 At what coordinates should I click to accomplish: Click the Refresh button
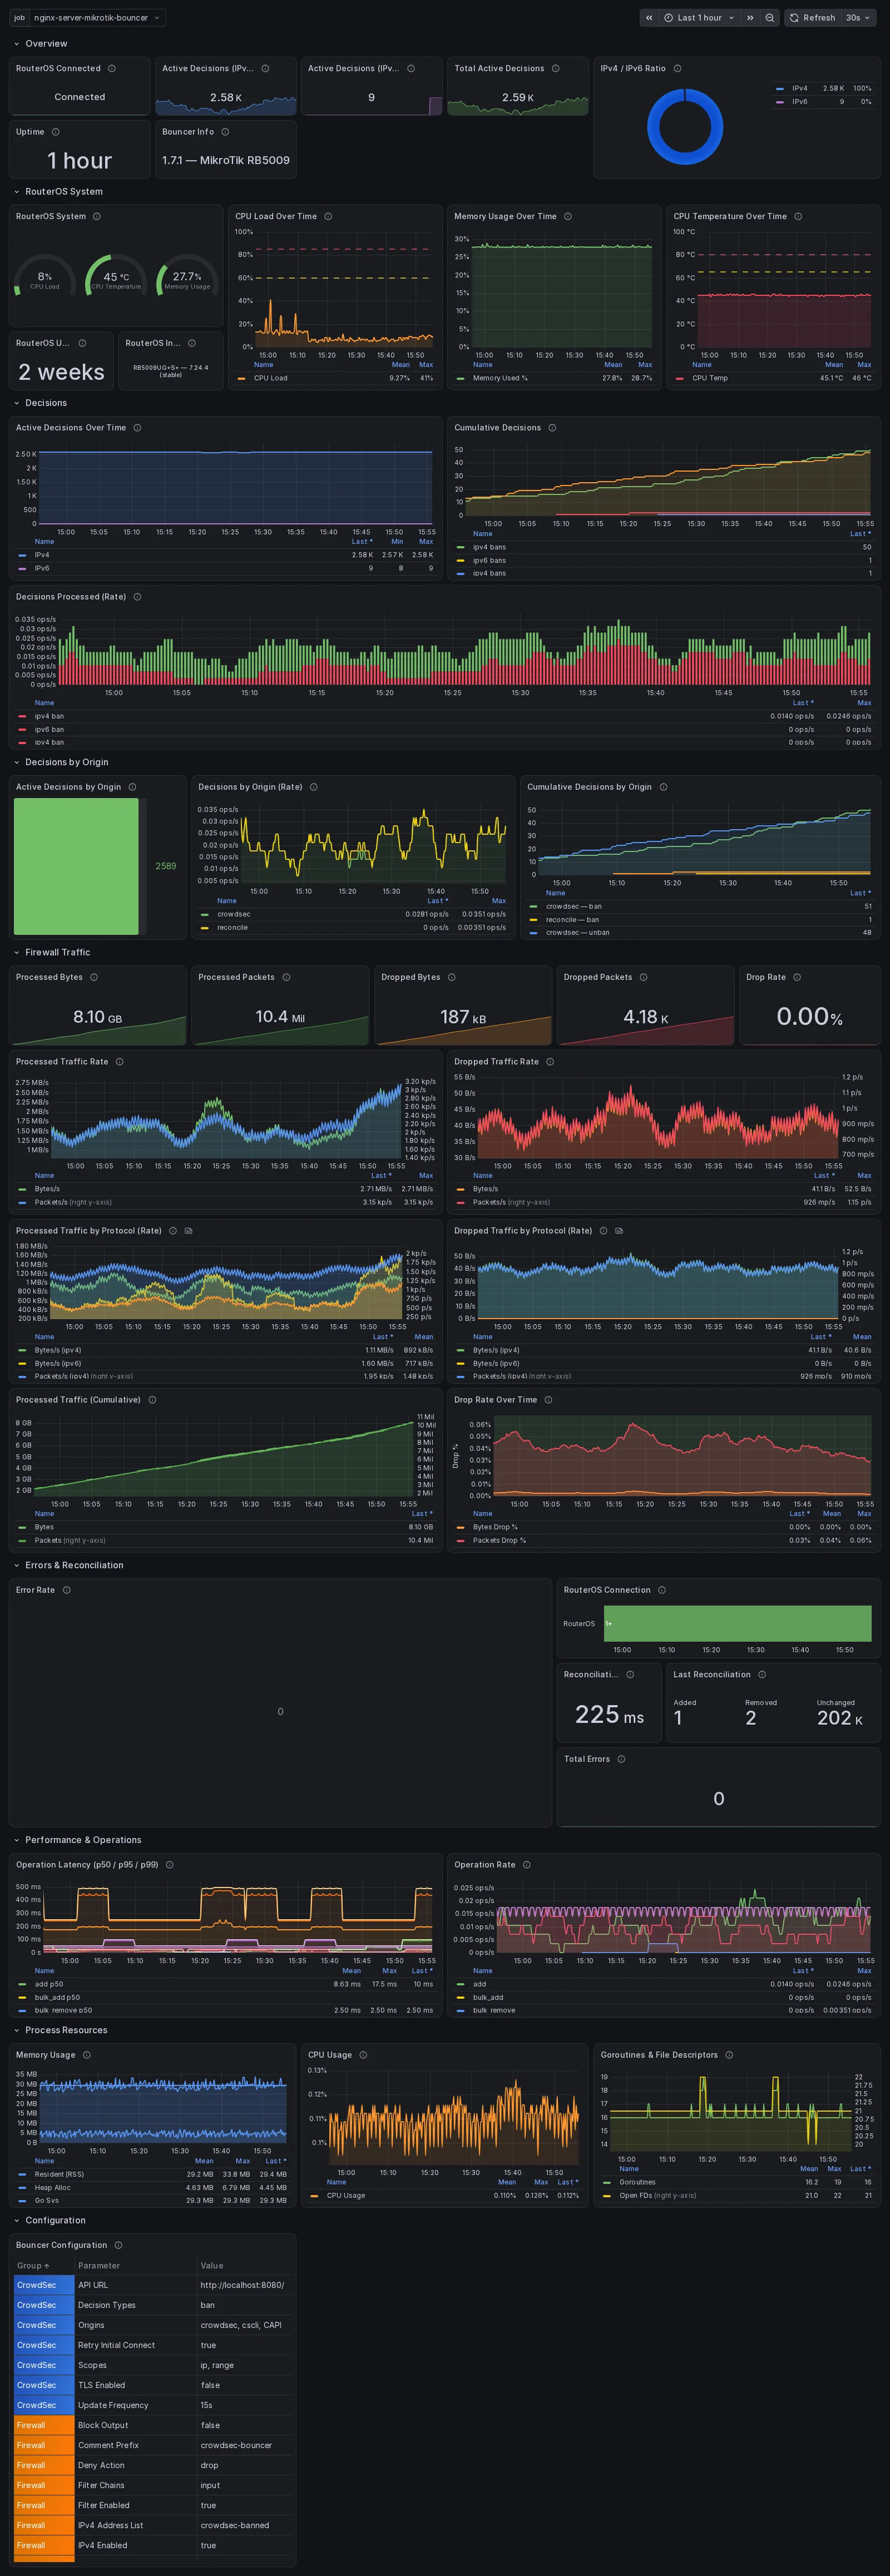click(x=812, y=18)
